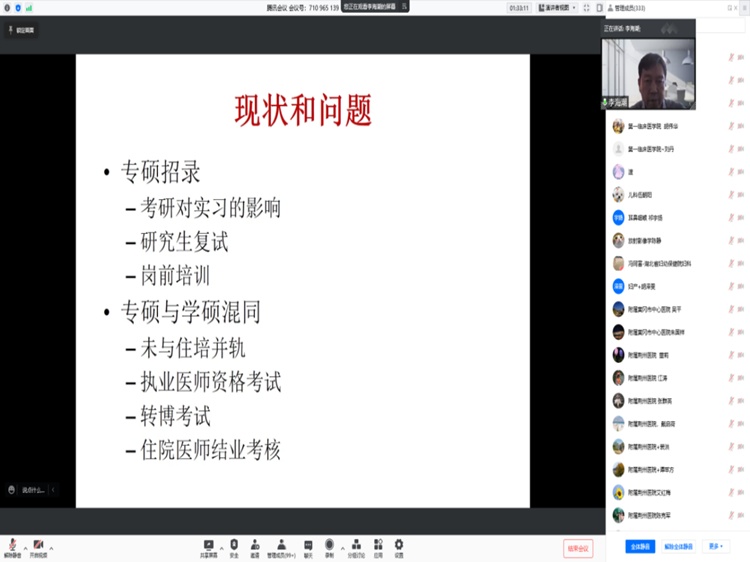
Task: Open the 设置 settings gear icon
Action: tap(398, 544)
